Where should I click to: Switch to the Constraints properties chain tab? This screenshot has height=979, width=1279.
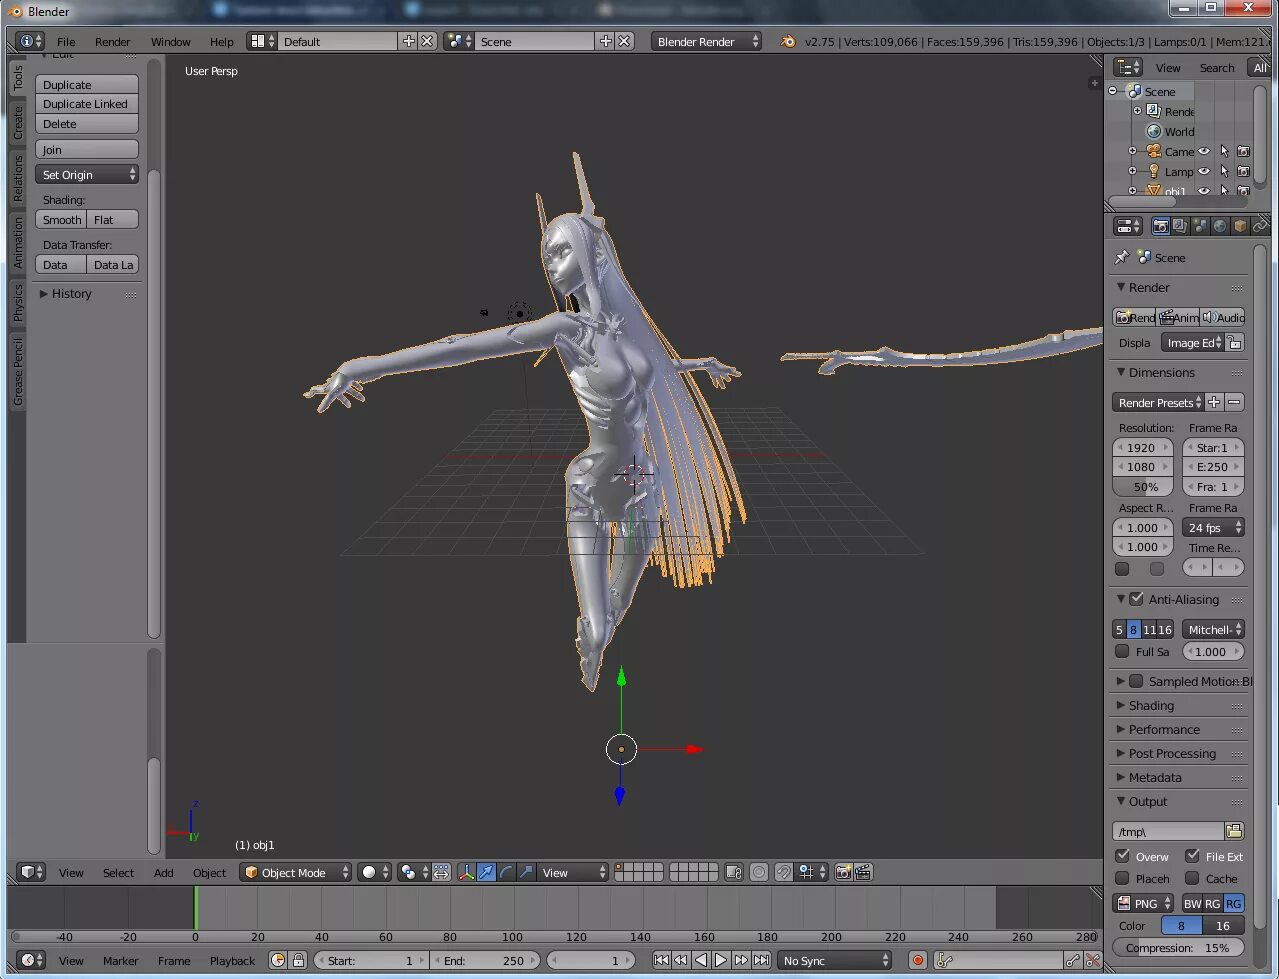(1259, 226)
